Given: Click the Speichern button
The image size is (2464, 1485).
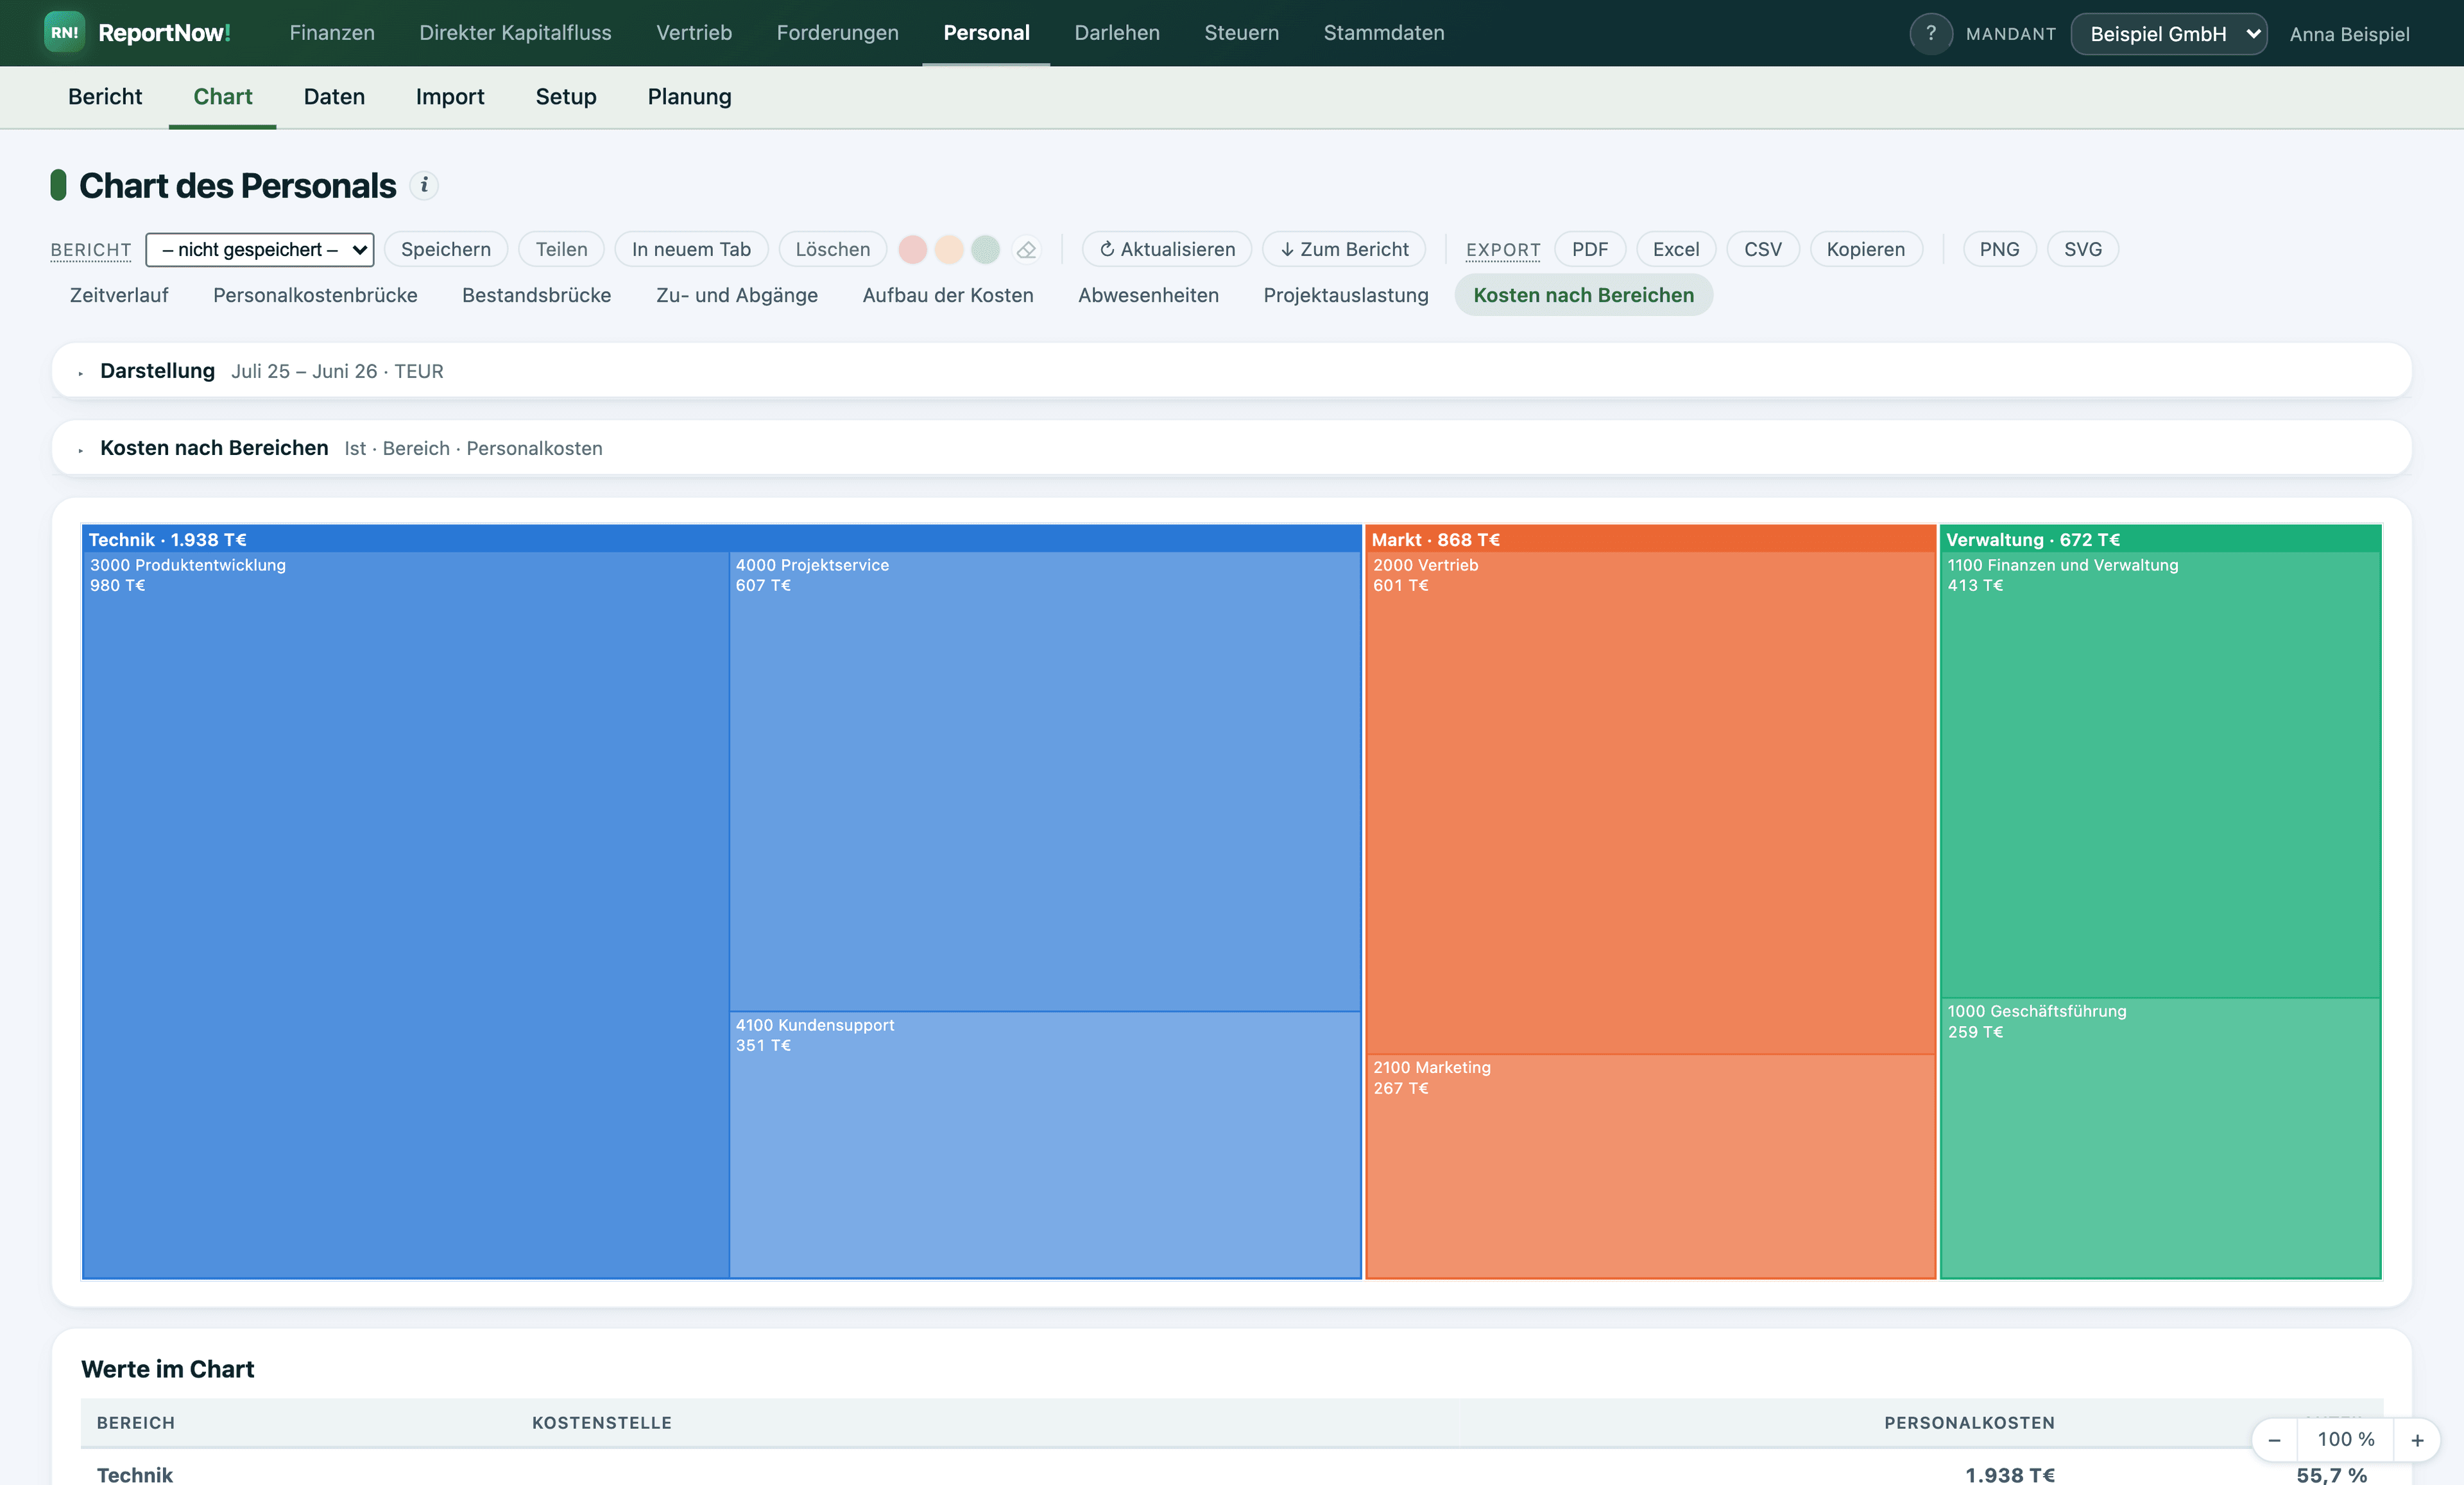Looking at the screenshot, I should coord(446,249).
